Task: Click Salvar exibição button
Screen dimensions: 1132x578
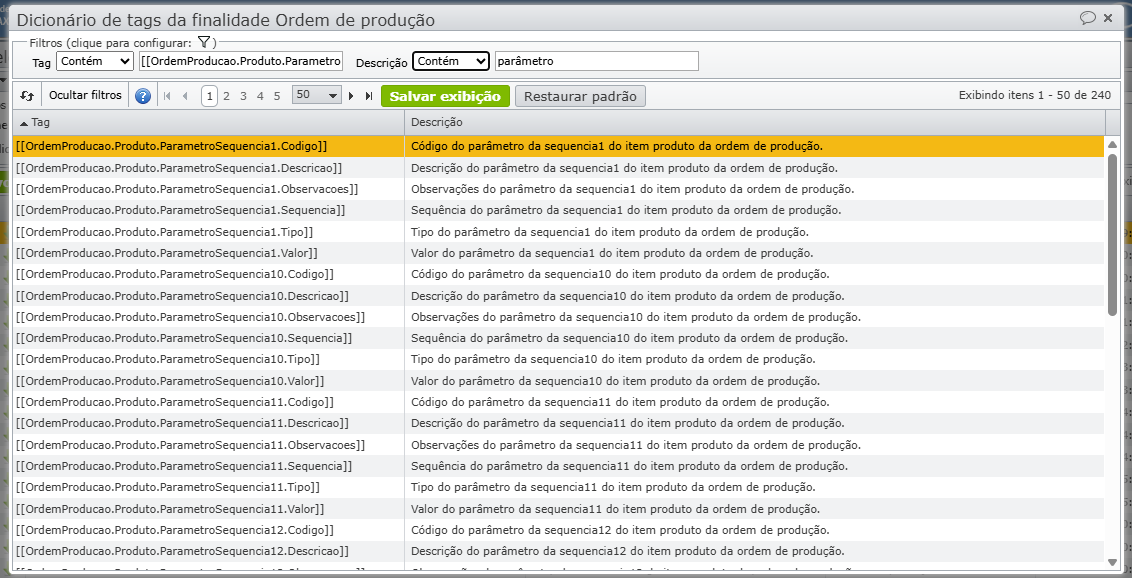Action: point(445,97)
